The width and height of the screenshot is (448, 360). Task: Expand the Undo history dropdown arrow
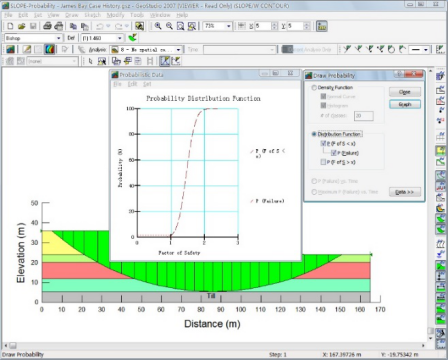(108, 26)
